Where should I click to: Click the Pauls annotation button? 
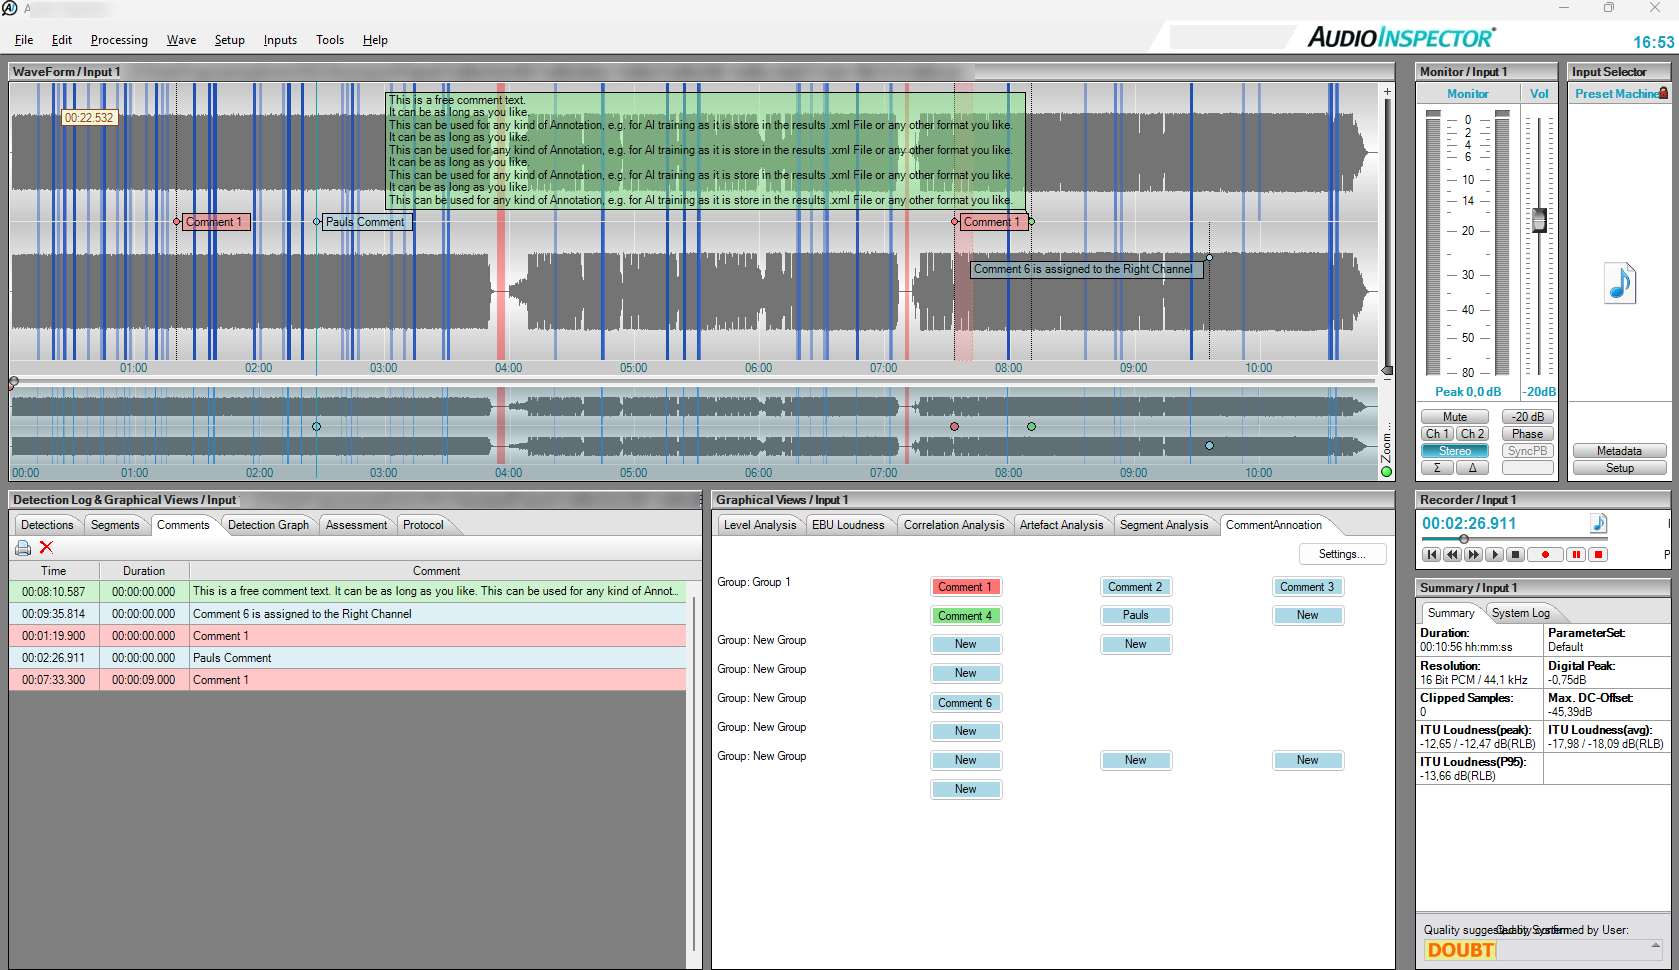click(1135, 616)
